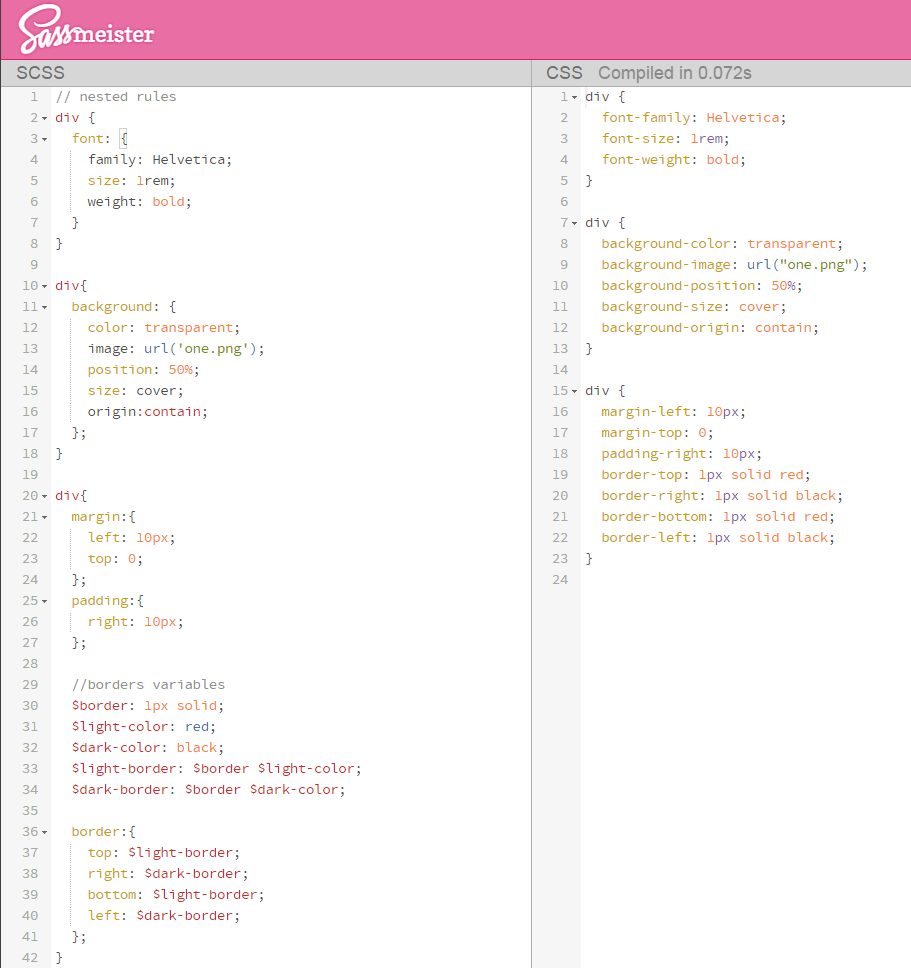Click 'background-color: transparent;' in CSS output
Image resolution: width=911 pixels, height=968 pixels.
722,244
